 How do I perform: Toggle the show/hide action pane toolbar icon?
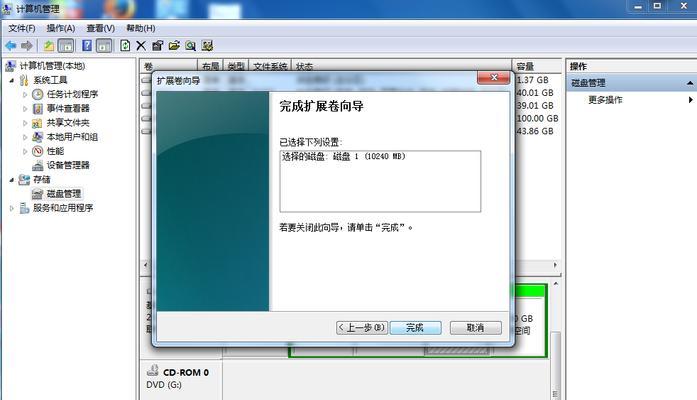pos(104,45)
